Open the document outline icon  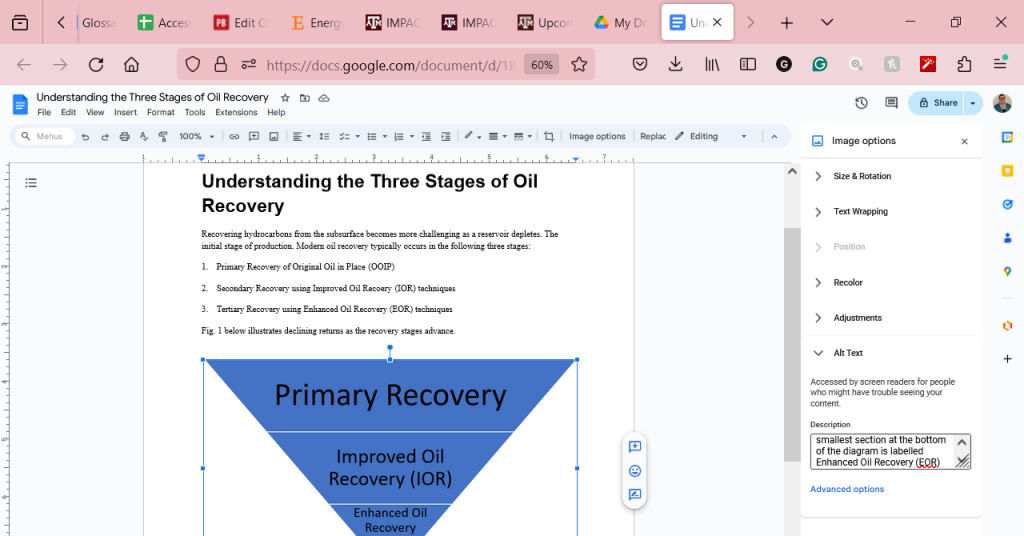(x=31, y=183)
